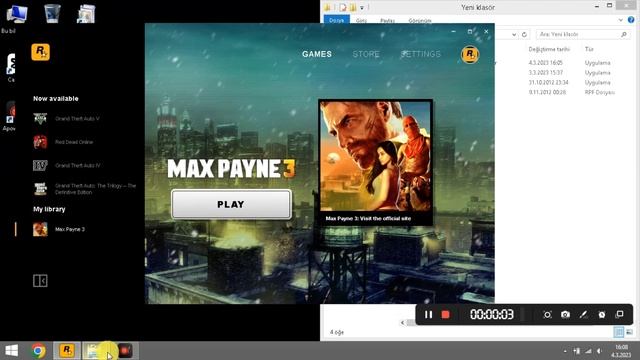Open the taskbar clock and date
Screen dimensions: 640x360
coord(621,351)
